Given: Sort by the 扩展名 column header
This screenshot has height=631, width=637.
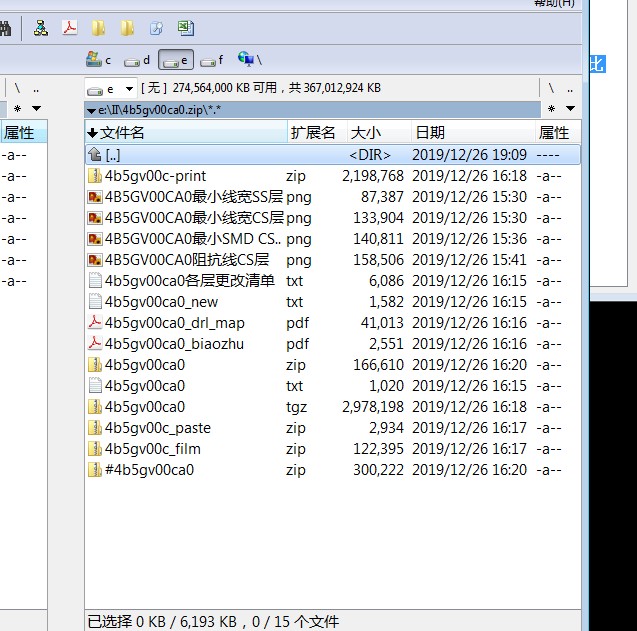Looking at the screenshot, I should pos(317,132).
